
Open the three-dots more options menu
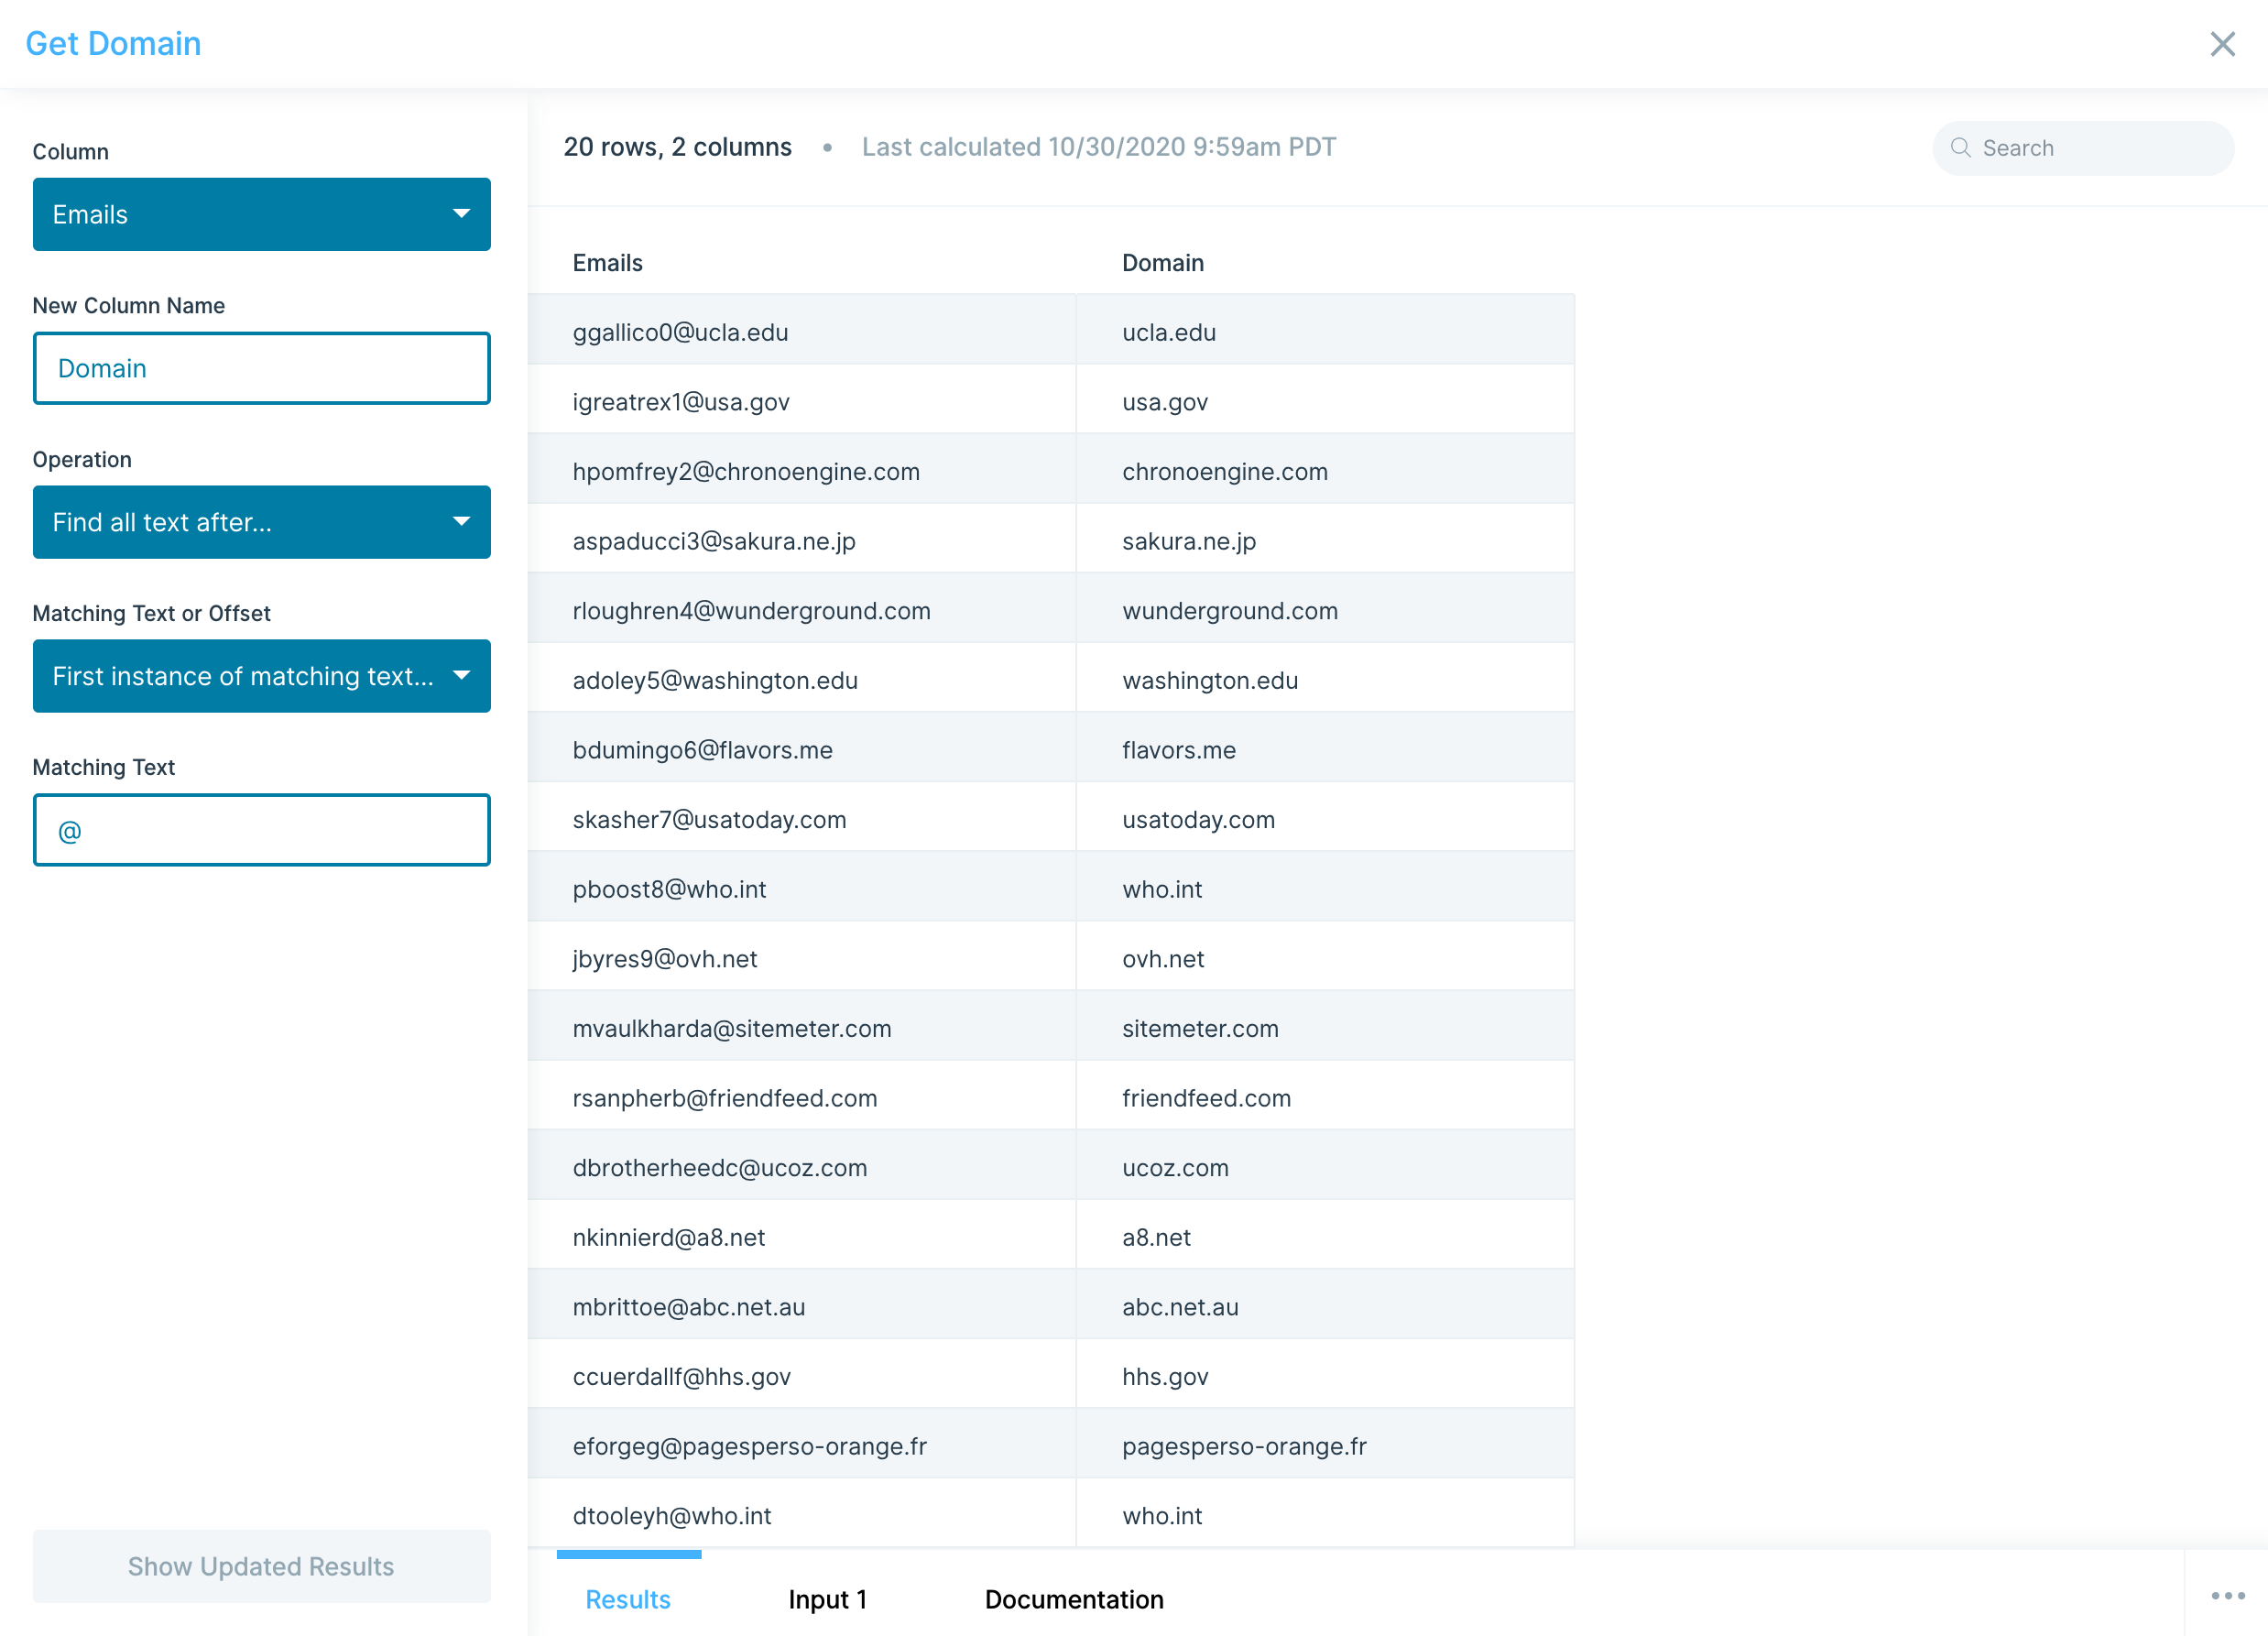[2228, 1595]
